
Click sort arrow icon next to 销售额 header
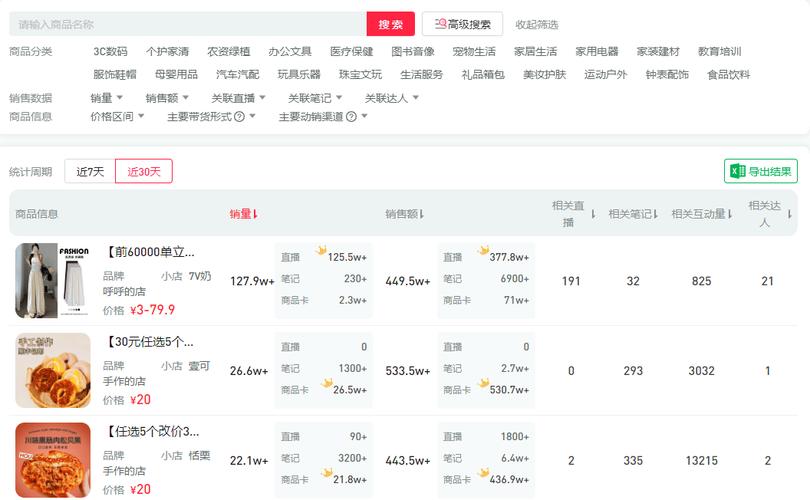click(x=421, y=214)
